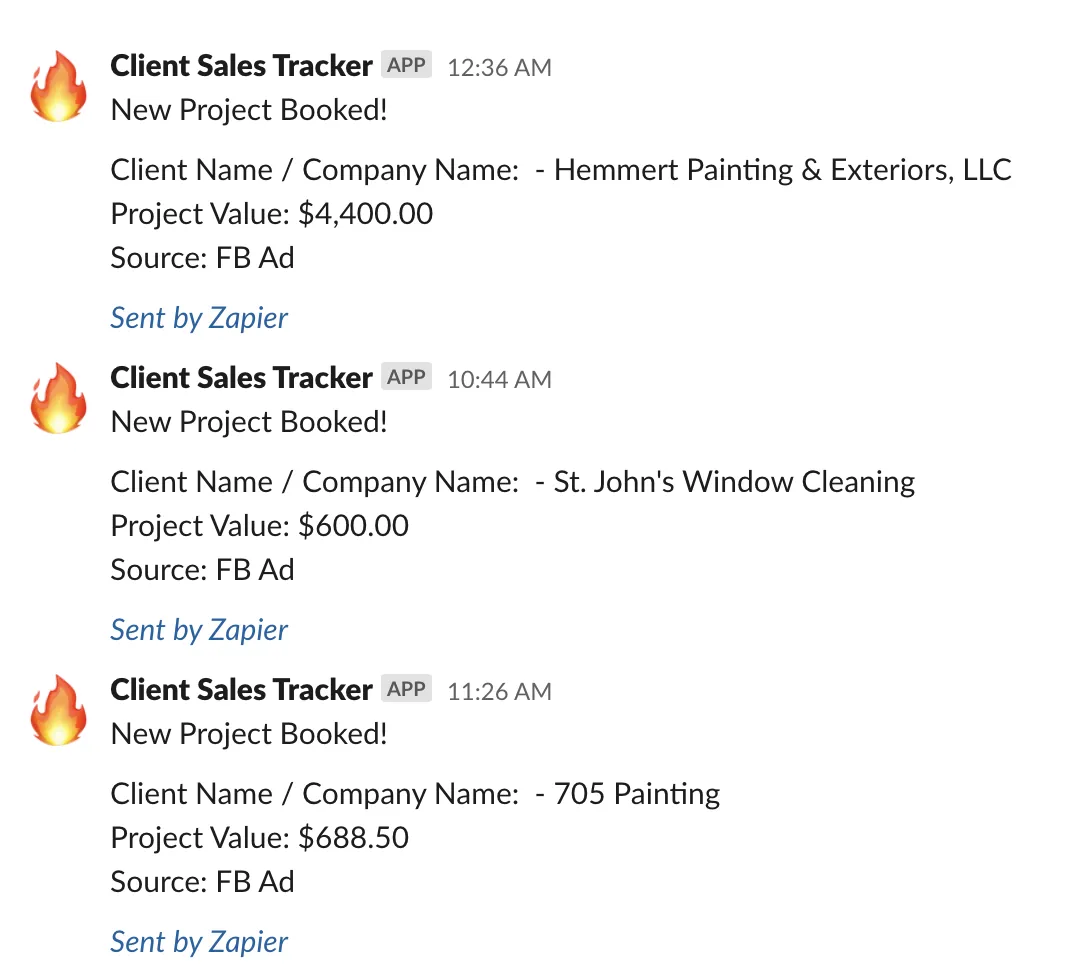Screen dimensions: 1084x972
Task: Click the 705 Painting client name
Action: 637,794
